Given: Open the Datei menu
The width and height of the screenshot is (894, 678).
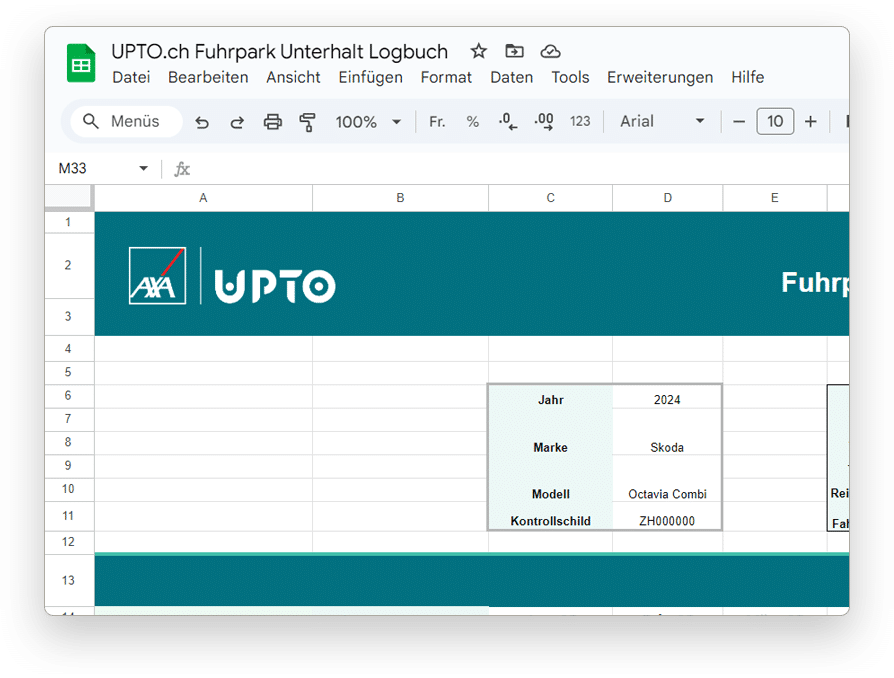Looking at the screenshot, I should (x=131, y=77).
